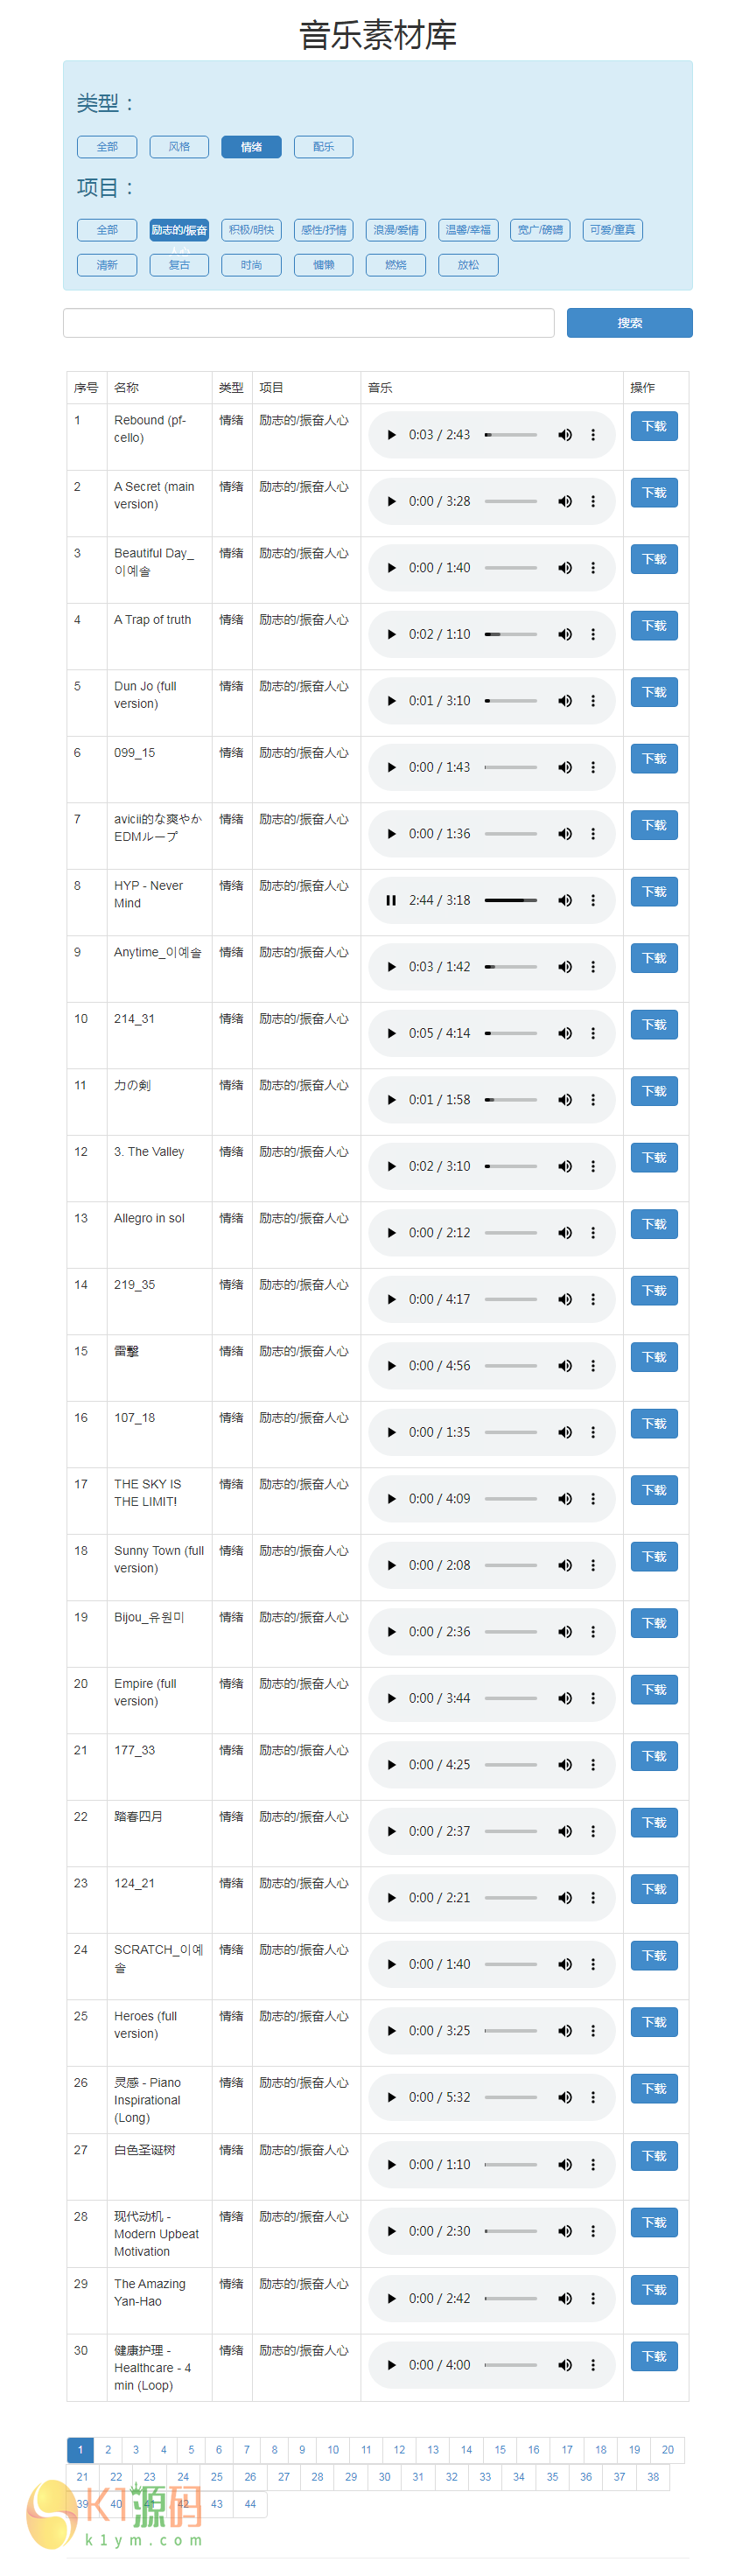Mute THE SKY IS THE LIMIT! volume

(565, 1499)
